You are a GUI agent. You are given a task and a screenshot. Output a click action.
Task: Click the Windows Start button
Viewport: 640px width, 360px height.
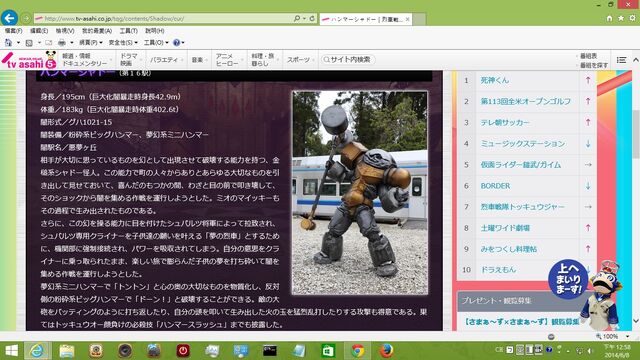click(x=11, y=351)
